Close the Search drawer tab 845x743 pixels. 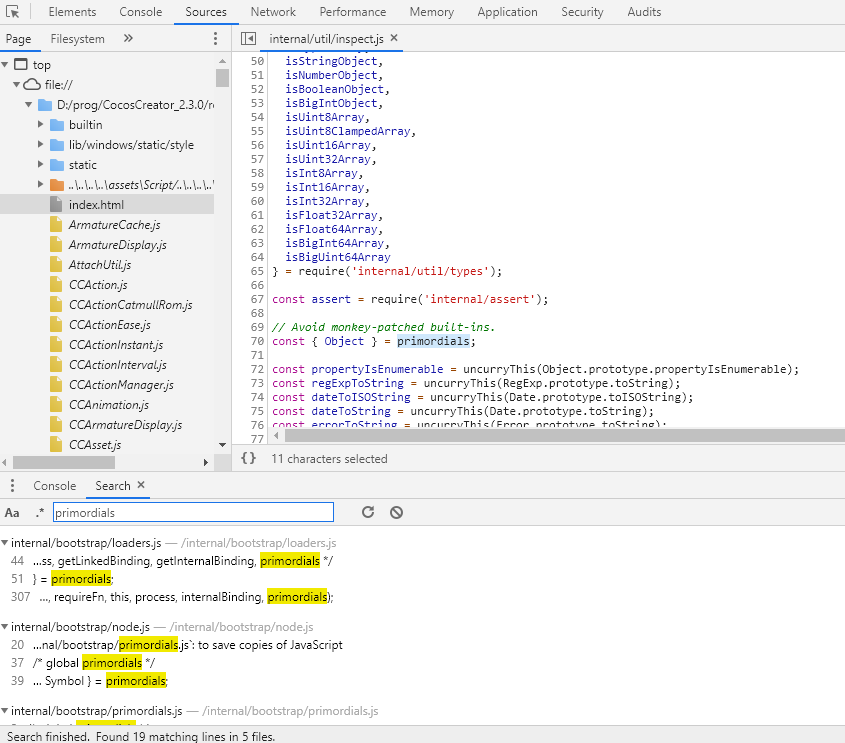click(x=141, y=485)
